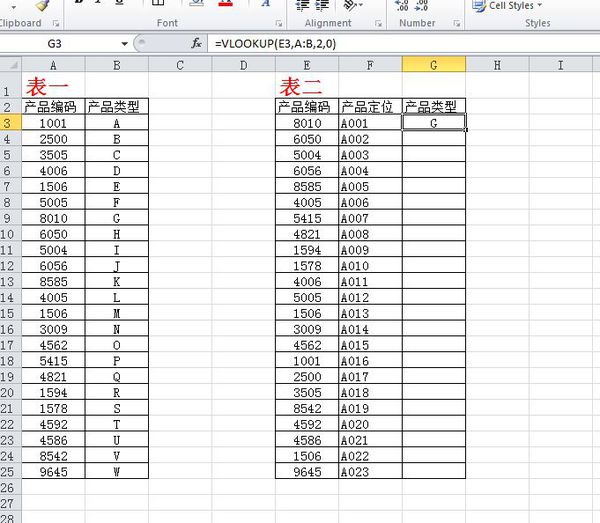Click the 产品类型 header in column B
The height and width of the screenshot is (523, 600).
tap(117, 106)
